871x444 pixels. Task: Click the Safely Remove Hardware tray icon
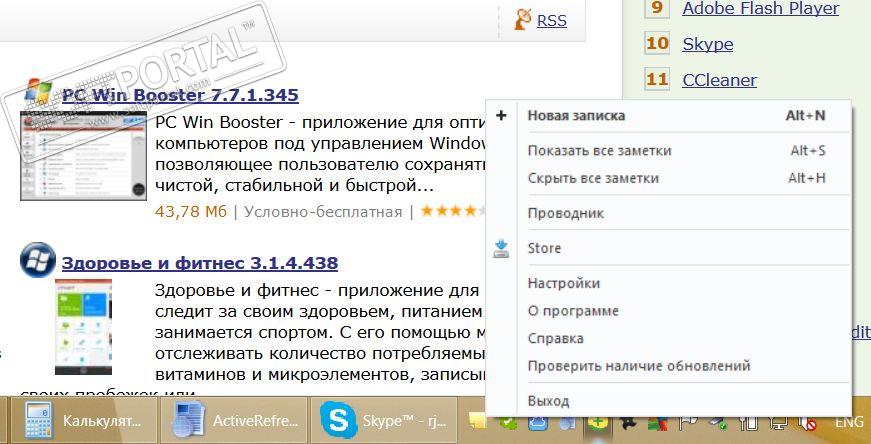coord(717,423)
